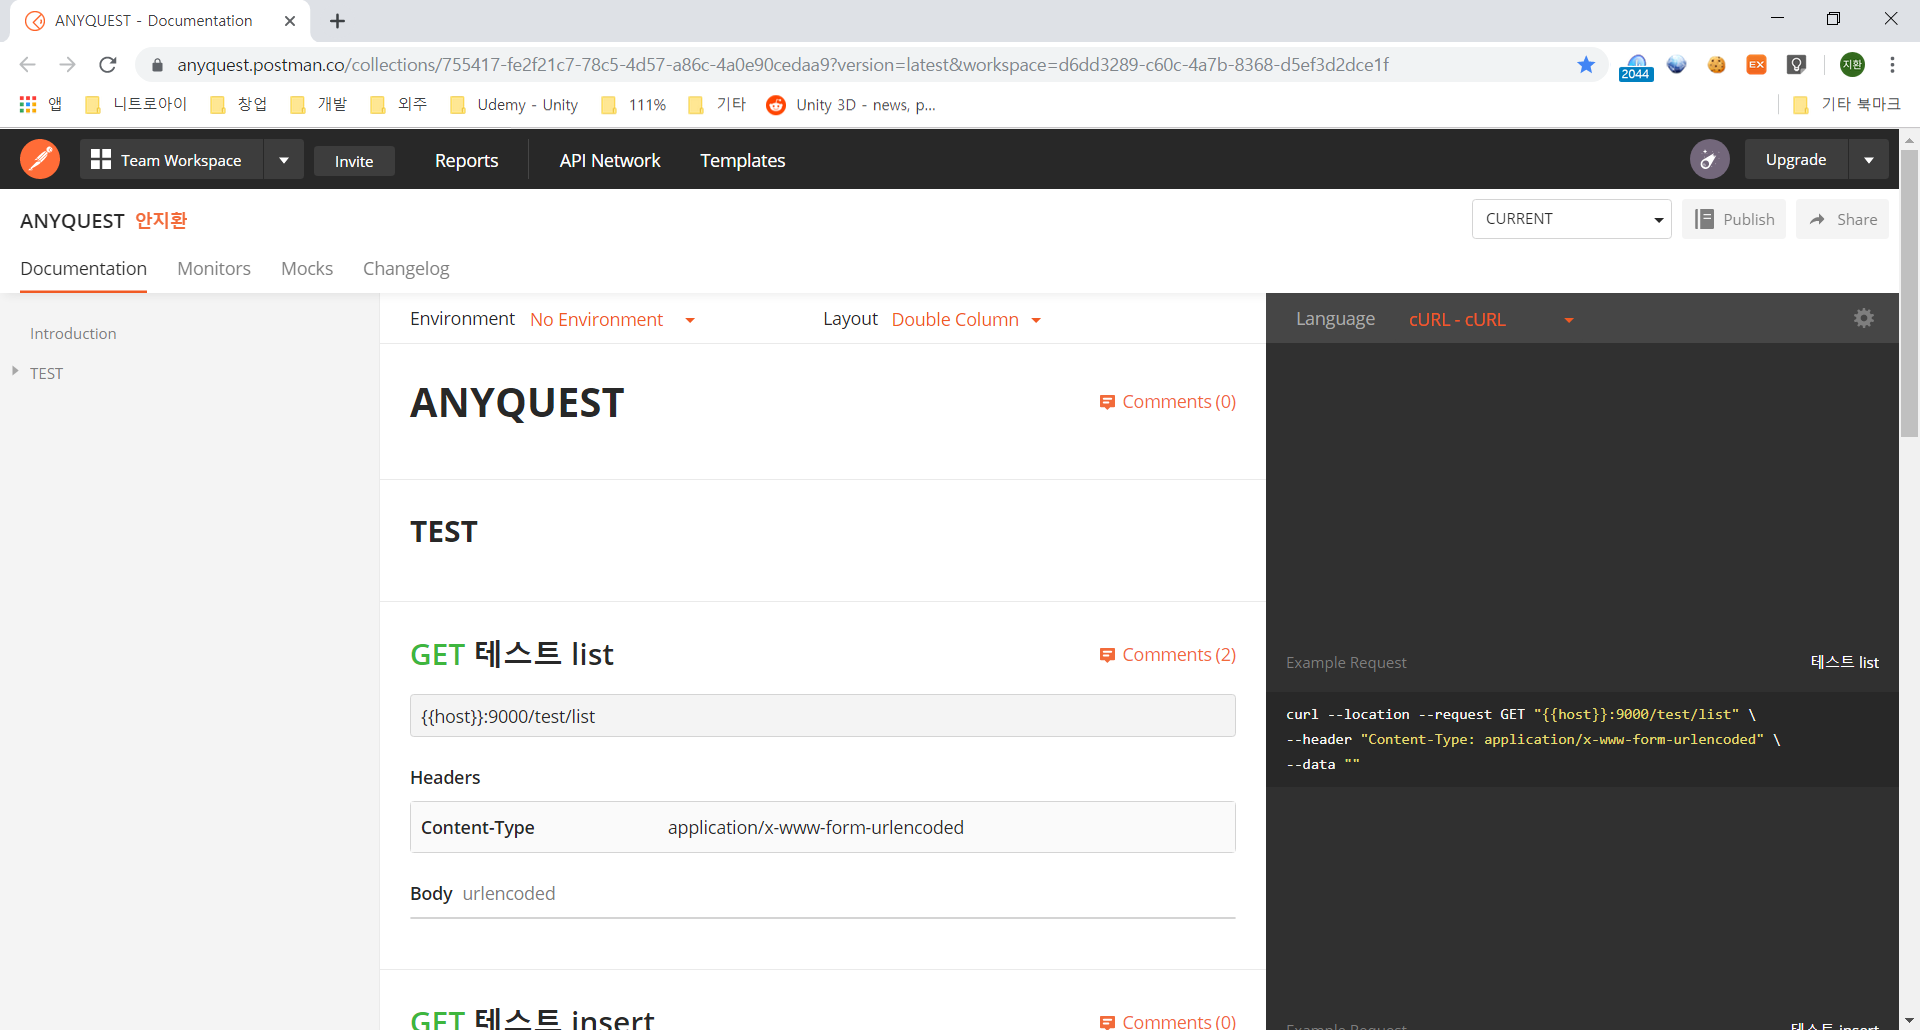This screenshot has width=1920, height=1030.
Task: Open the Udemy - Unity bookmark folder
Action: 514,104
